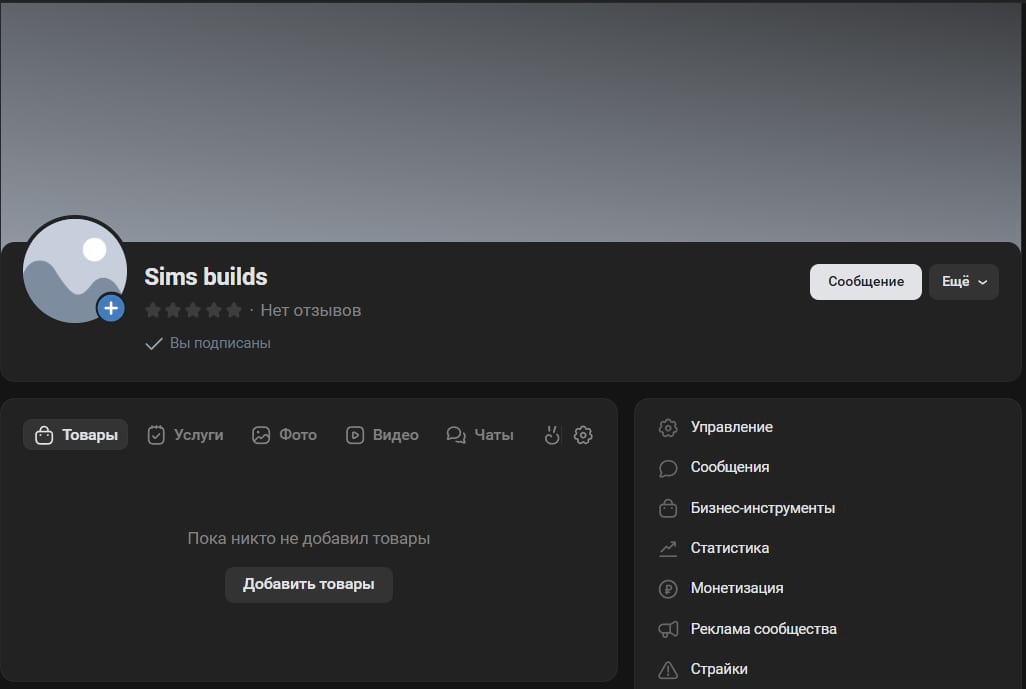Expand the Ещё dropdown menu
The height and width of the screenshot is (689, 1026).
pos(964,282)
